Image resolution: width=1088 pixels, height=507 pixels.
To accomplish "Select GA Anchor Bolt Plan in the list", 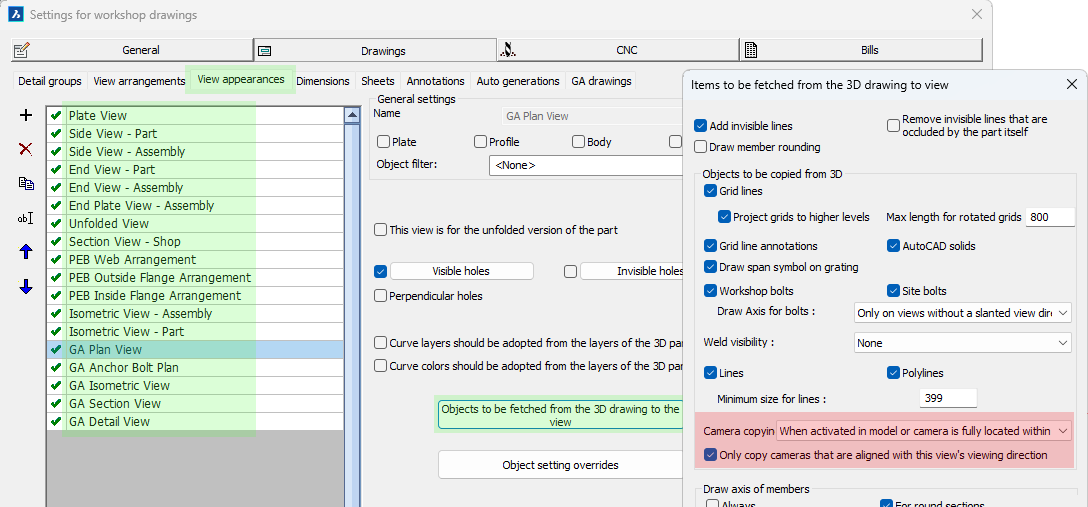I will (x=123, y=368).
